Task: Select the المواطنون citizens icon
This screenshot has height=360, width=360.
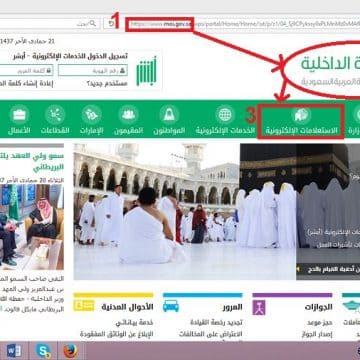Action: tap(169, 115)
